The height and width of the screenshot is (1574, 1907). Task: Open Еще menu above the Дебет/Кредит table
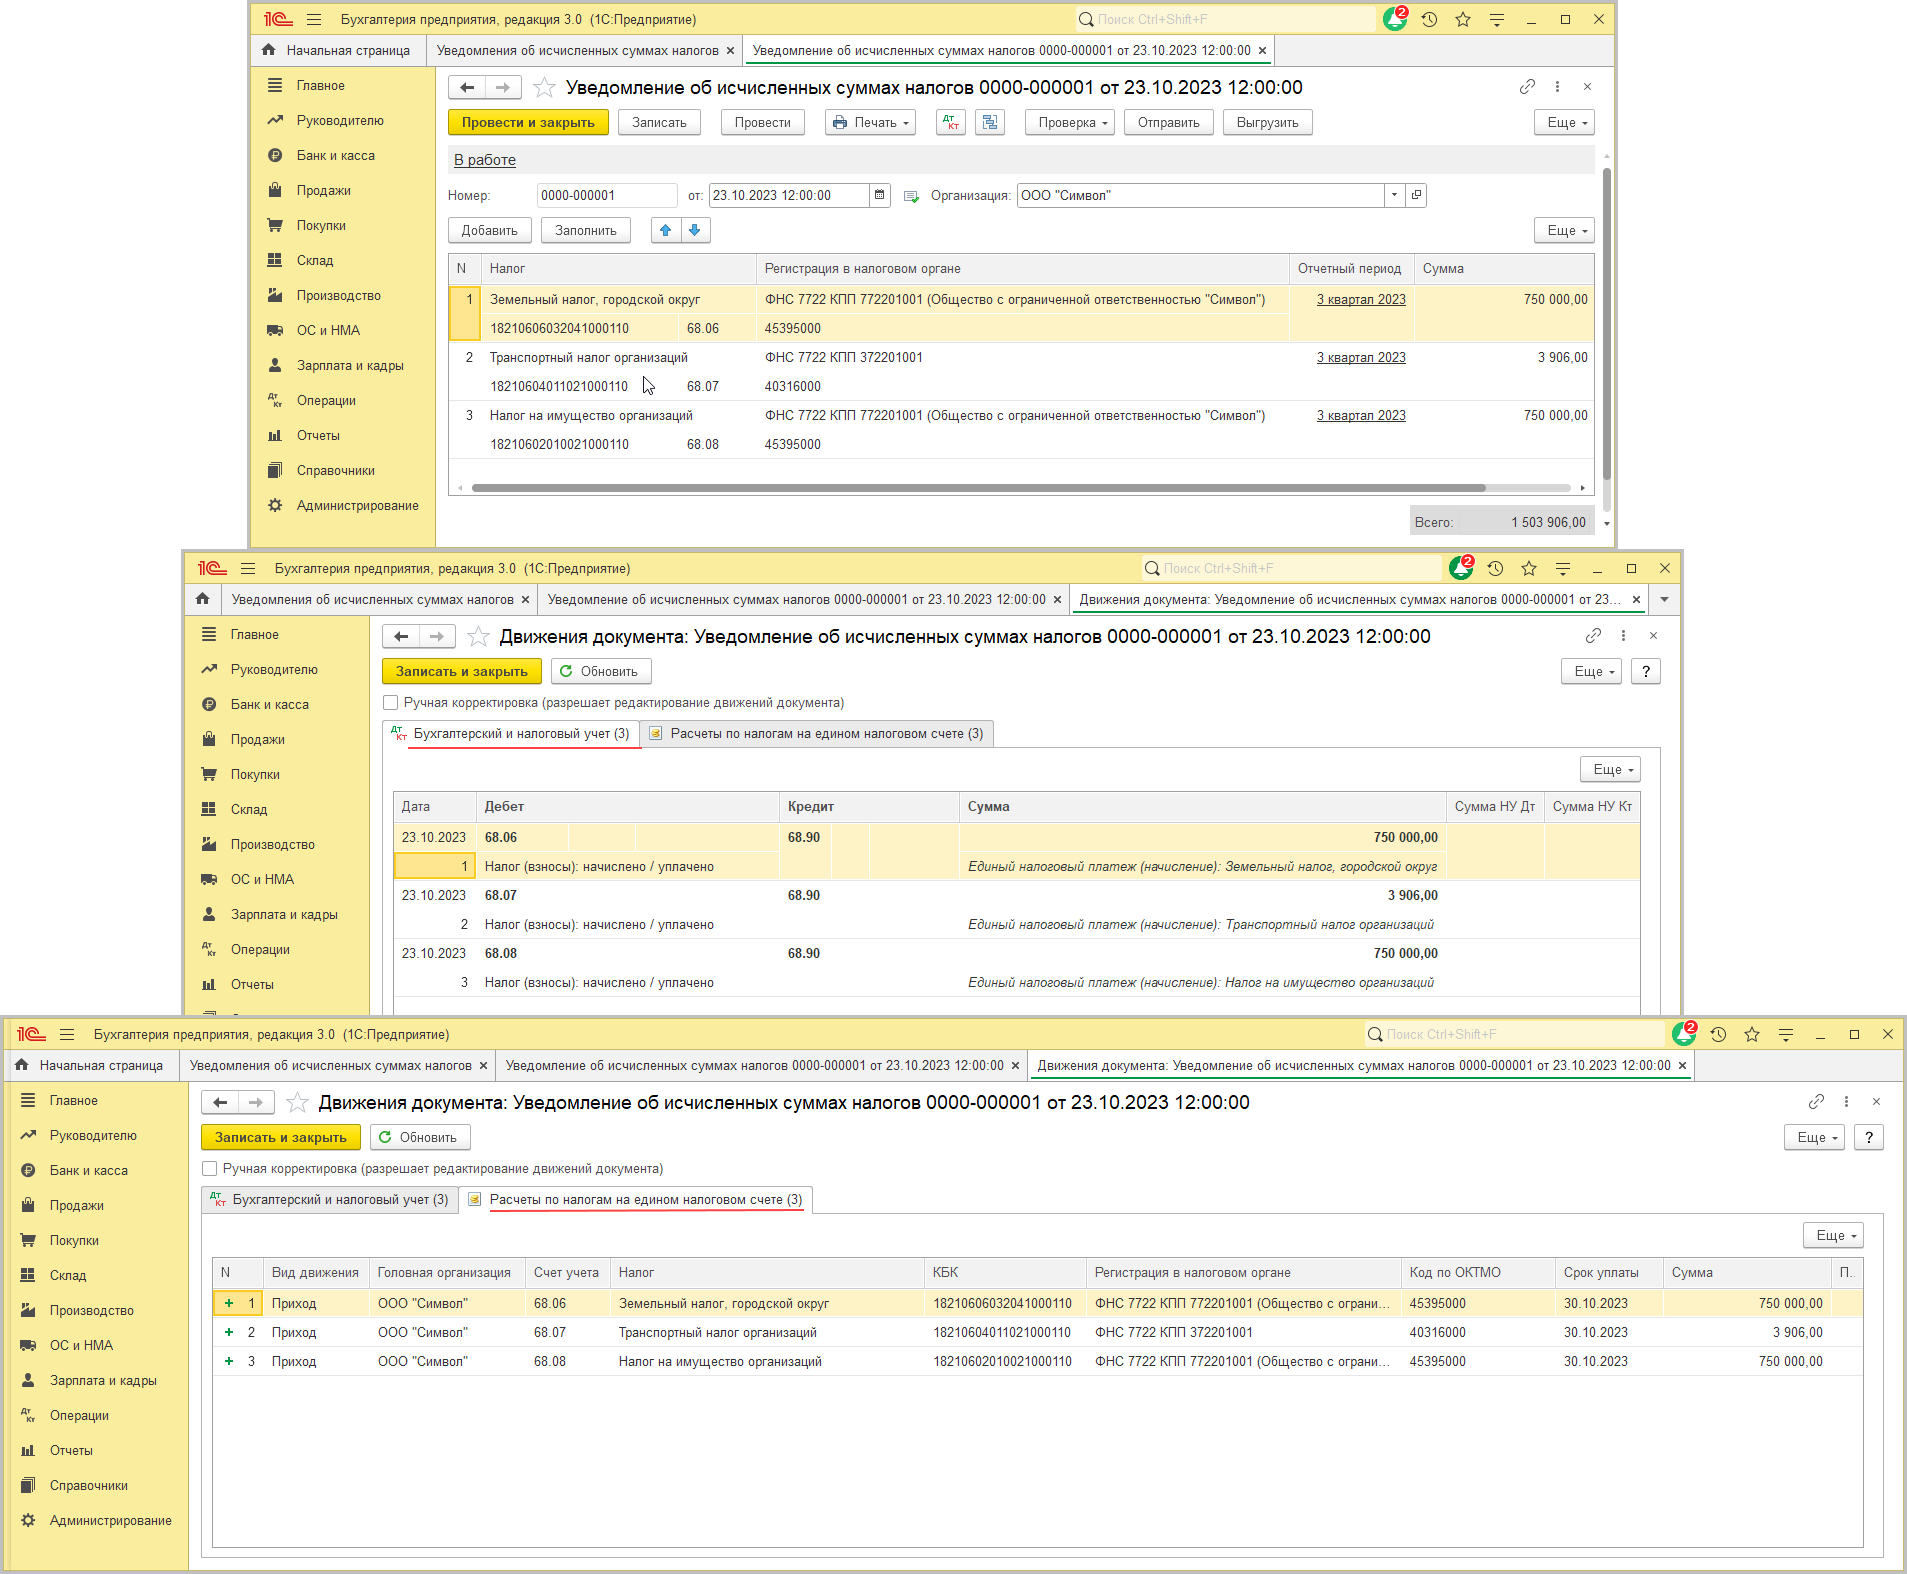pyautogui.click(x=1611, y=770)
